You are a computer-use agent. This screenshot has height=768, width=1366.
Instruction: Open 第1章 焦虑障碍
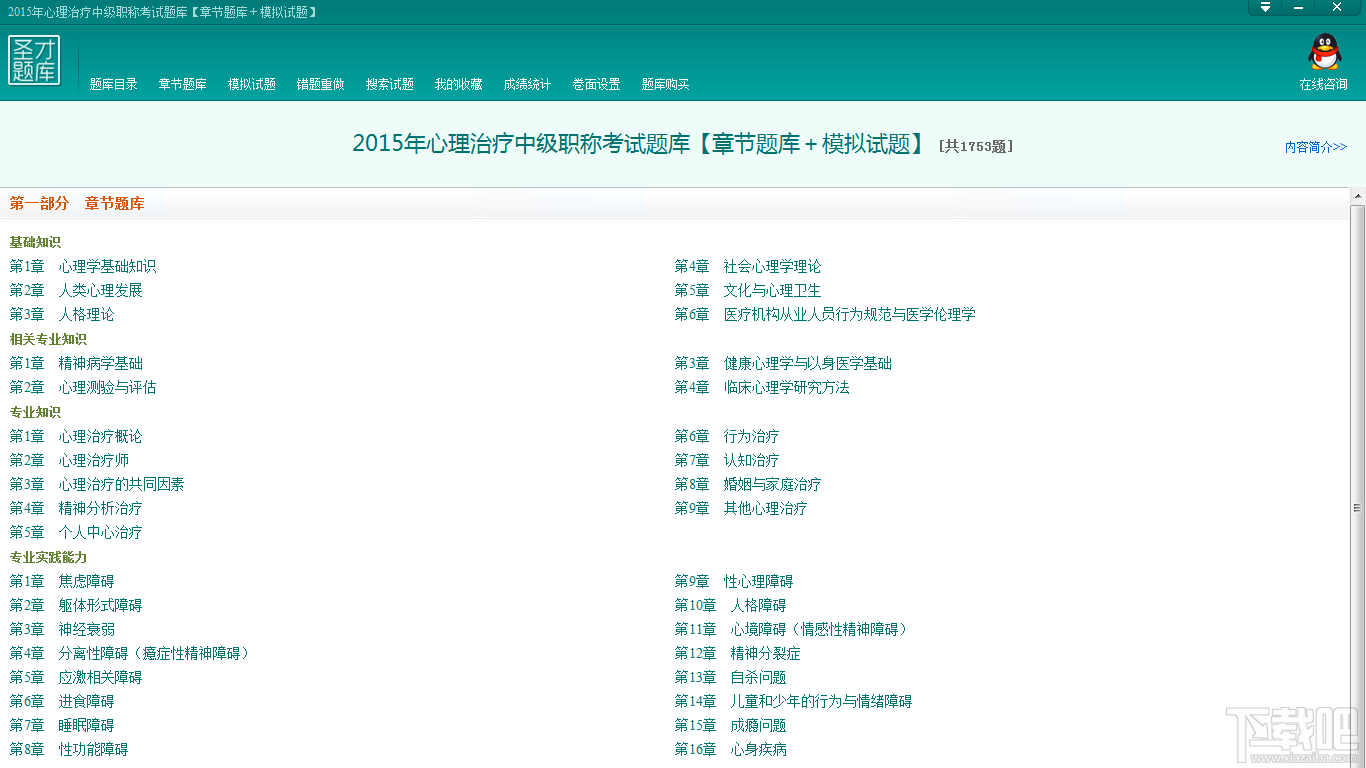[62, 581]
